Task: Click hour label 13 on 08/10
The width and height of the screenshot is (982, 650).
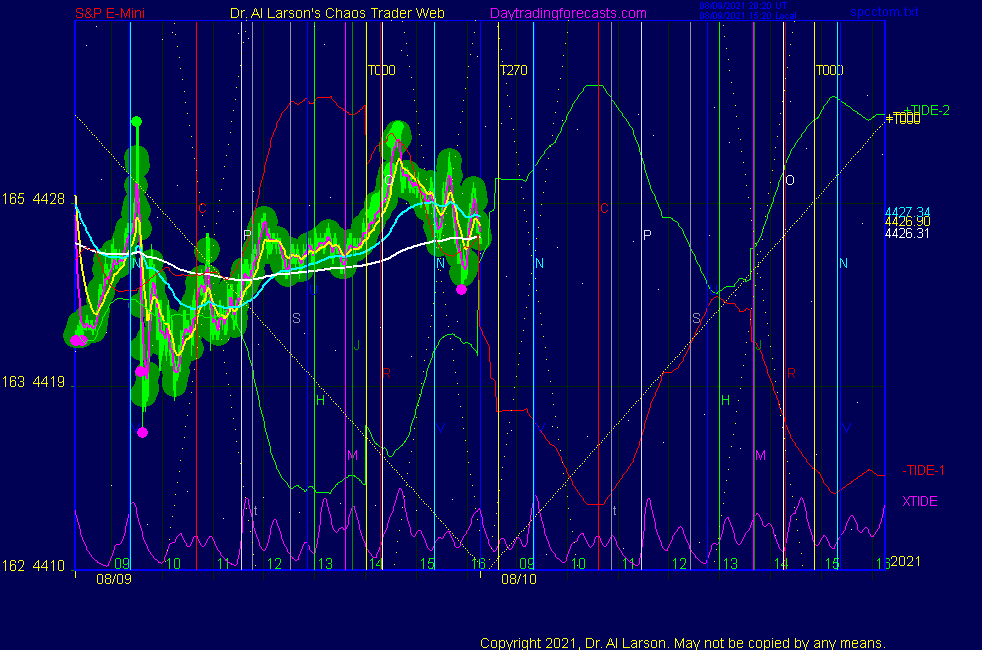Action: coord(730,564)
